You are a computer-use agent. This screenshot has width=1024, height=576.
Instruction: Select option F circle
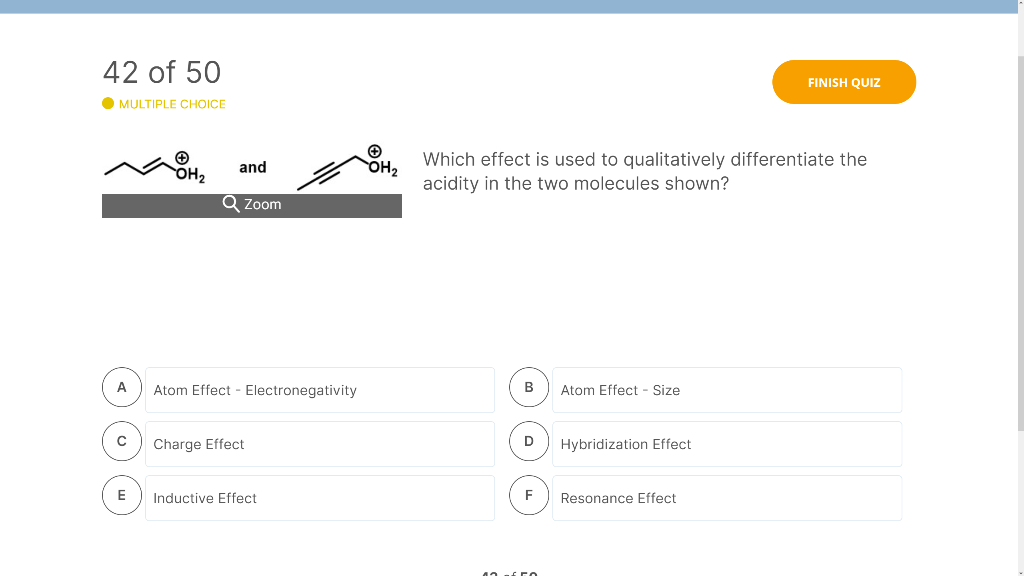click(529, 495)
